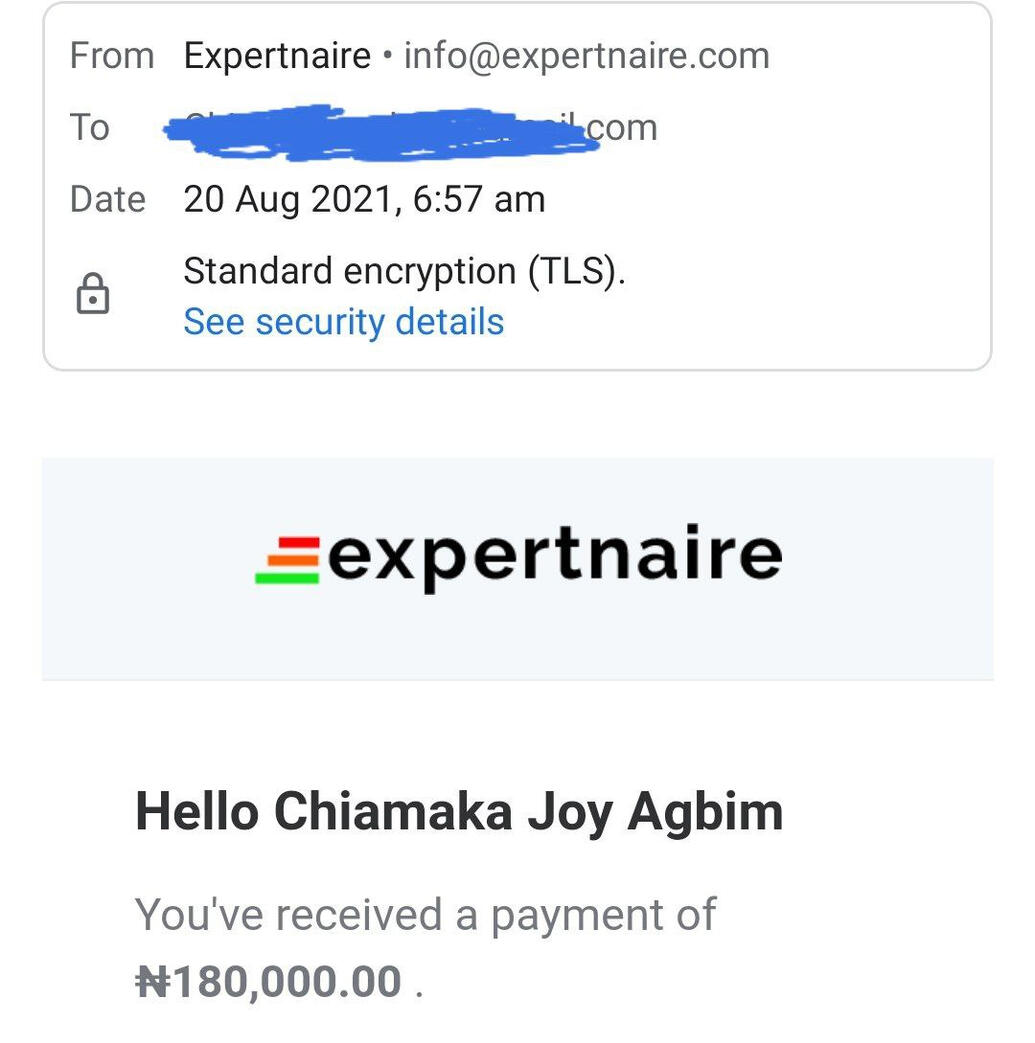Click the lock encryption icon
The width and height of the screenshot is (1035, 1043).
[93, 296]
